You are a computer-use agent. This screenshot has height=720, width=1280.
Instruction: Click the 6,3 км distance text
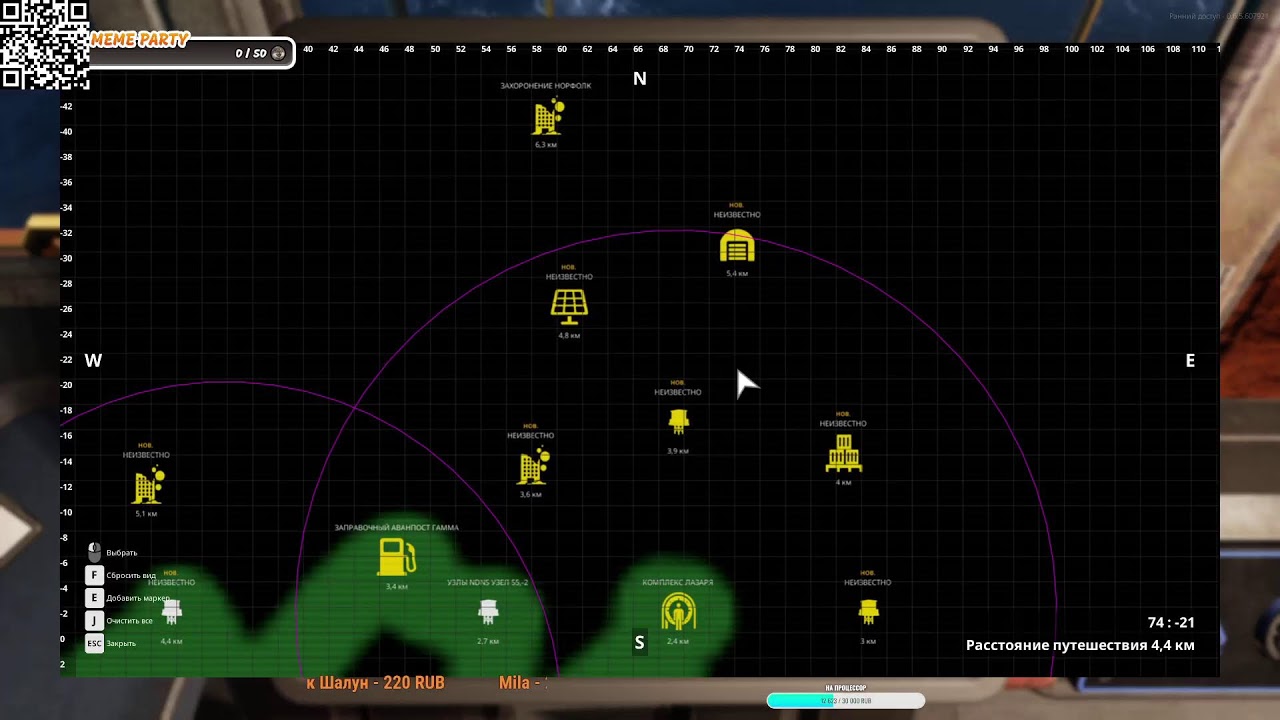pyautogui.click(x=546, y=145)
